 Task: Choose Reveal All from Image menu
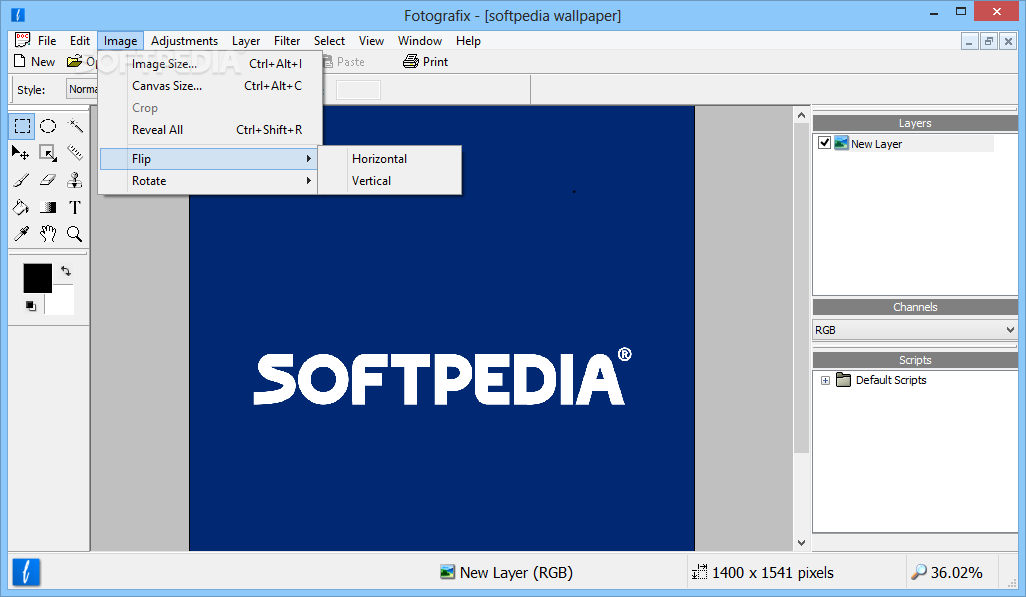coord(209,130)
